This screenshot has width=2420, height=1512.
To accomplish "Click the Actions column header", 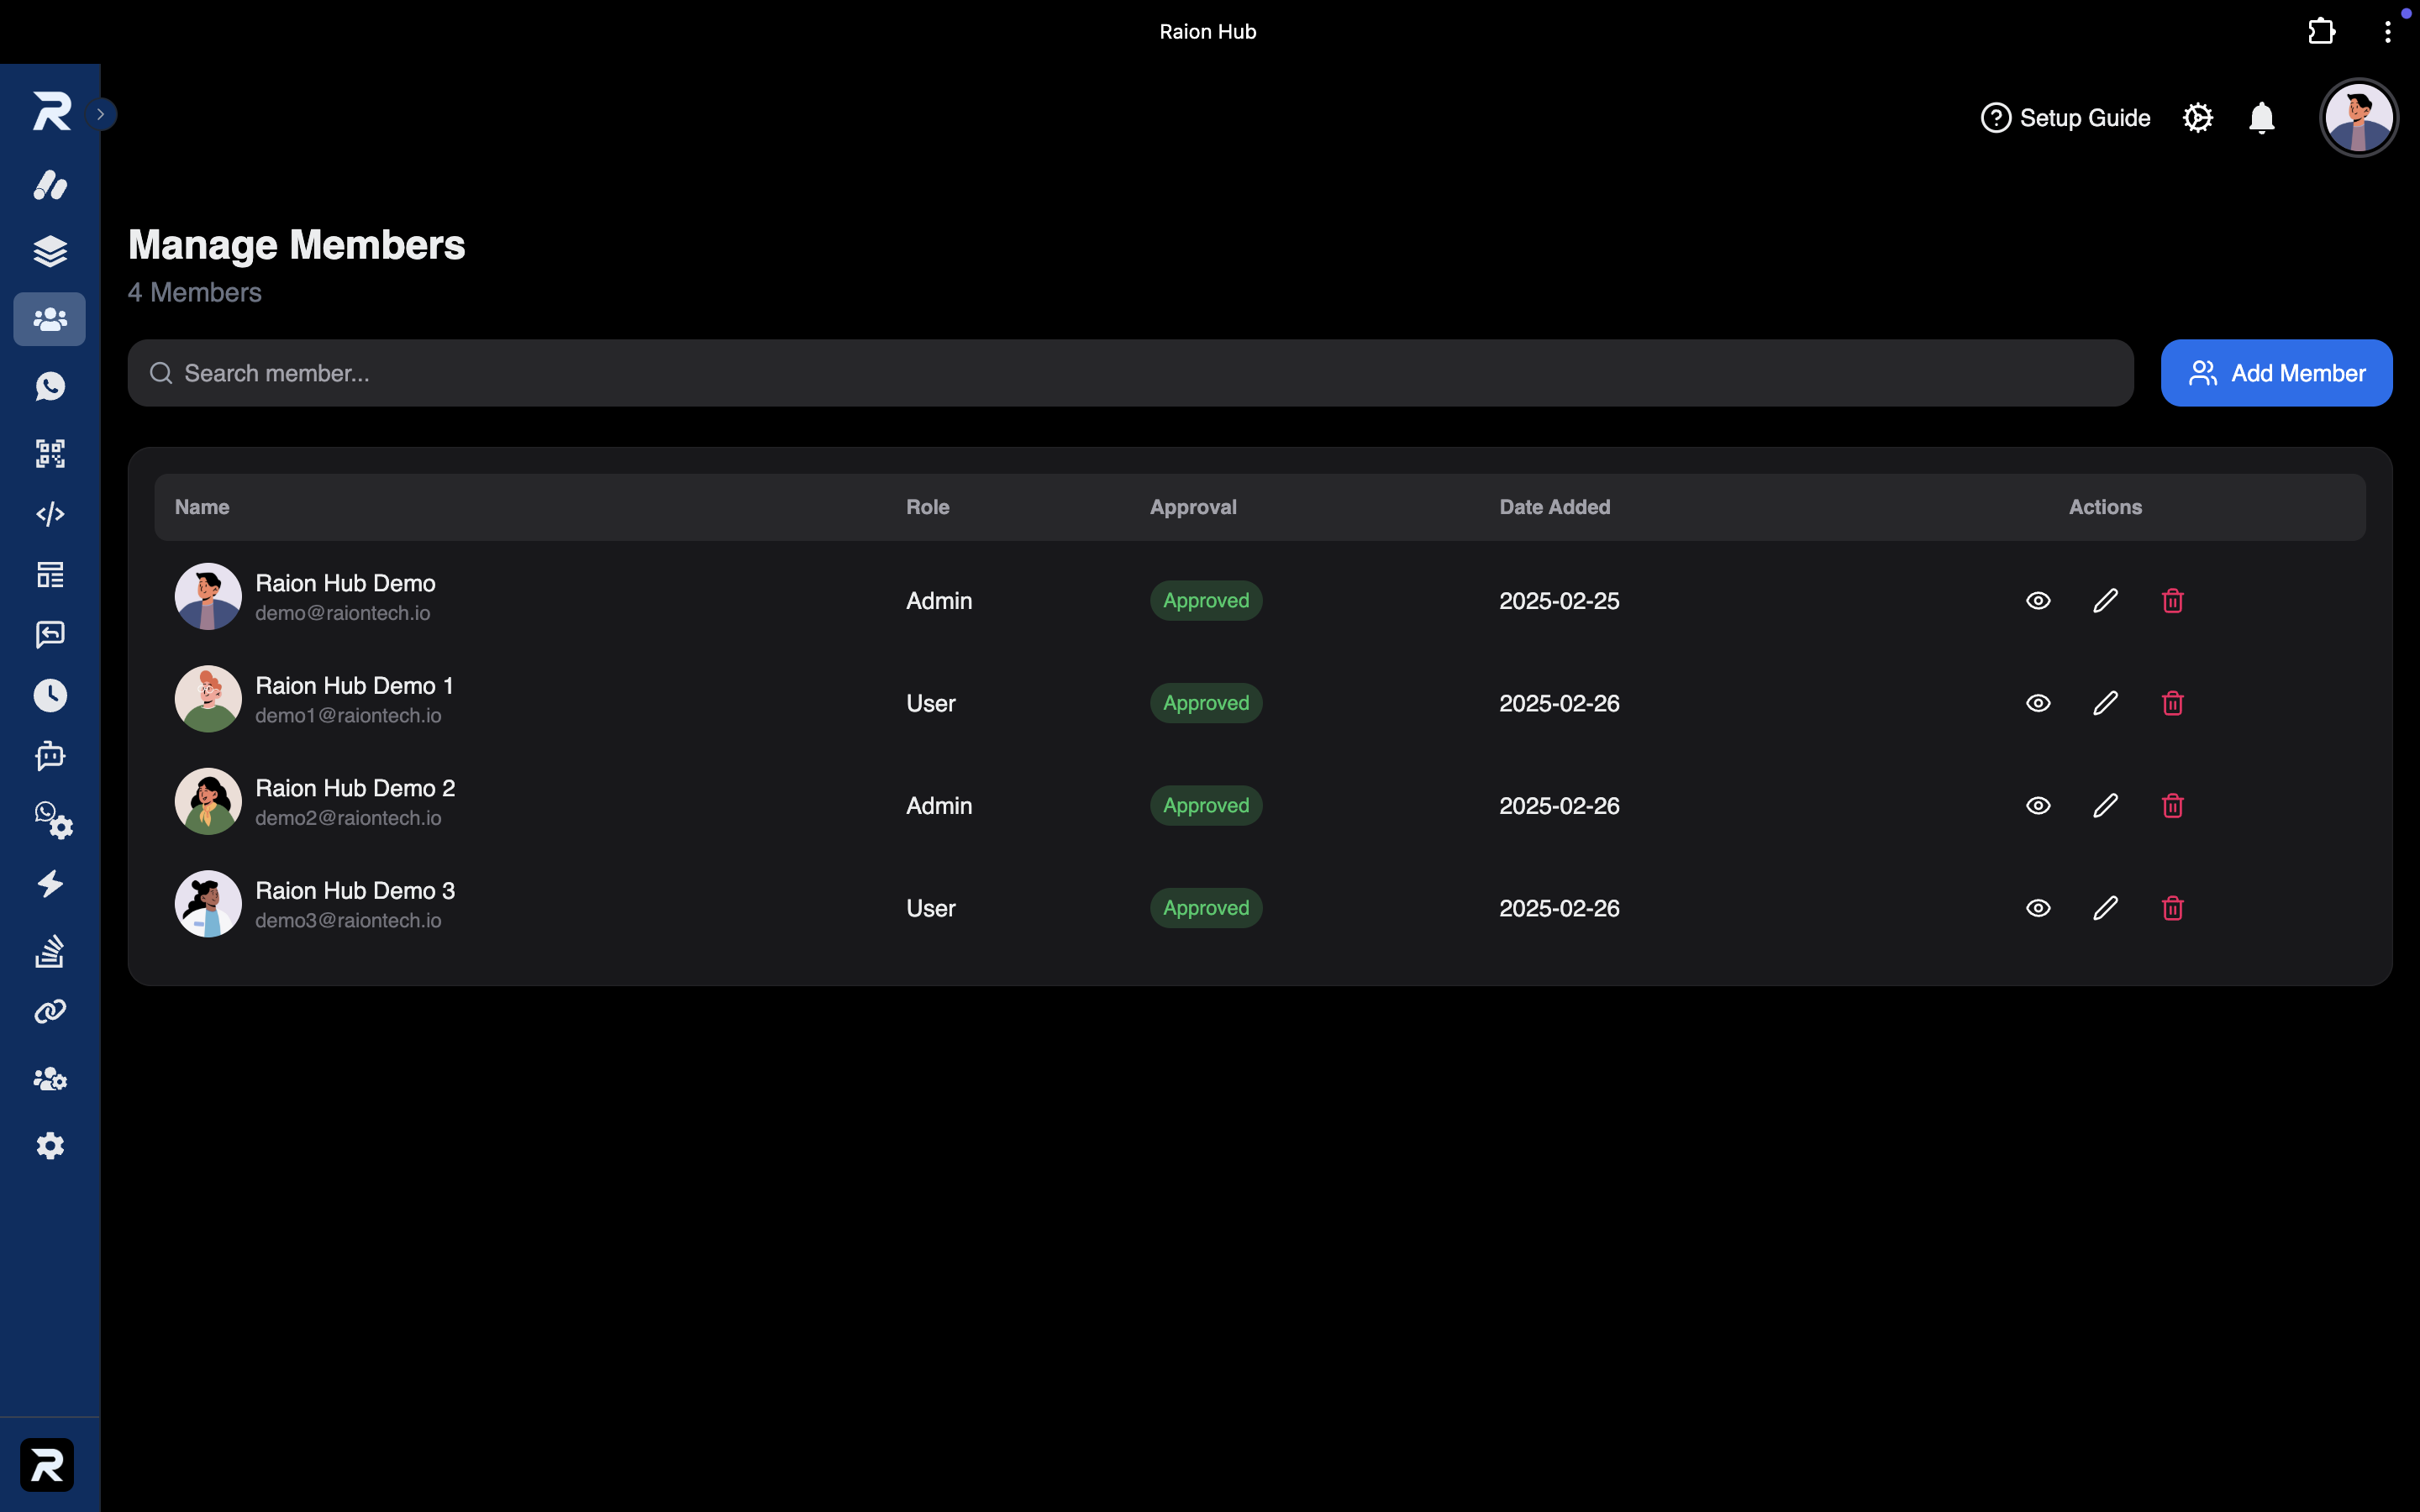I will 2105,507.
